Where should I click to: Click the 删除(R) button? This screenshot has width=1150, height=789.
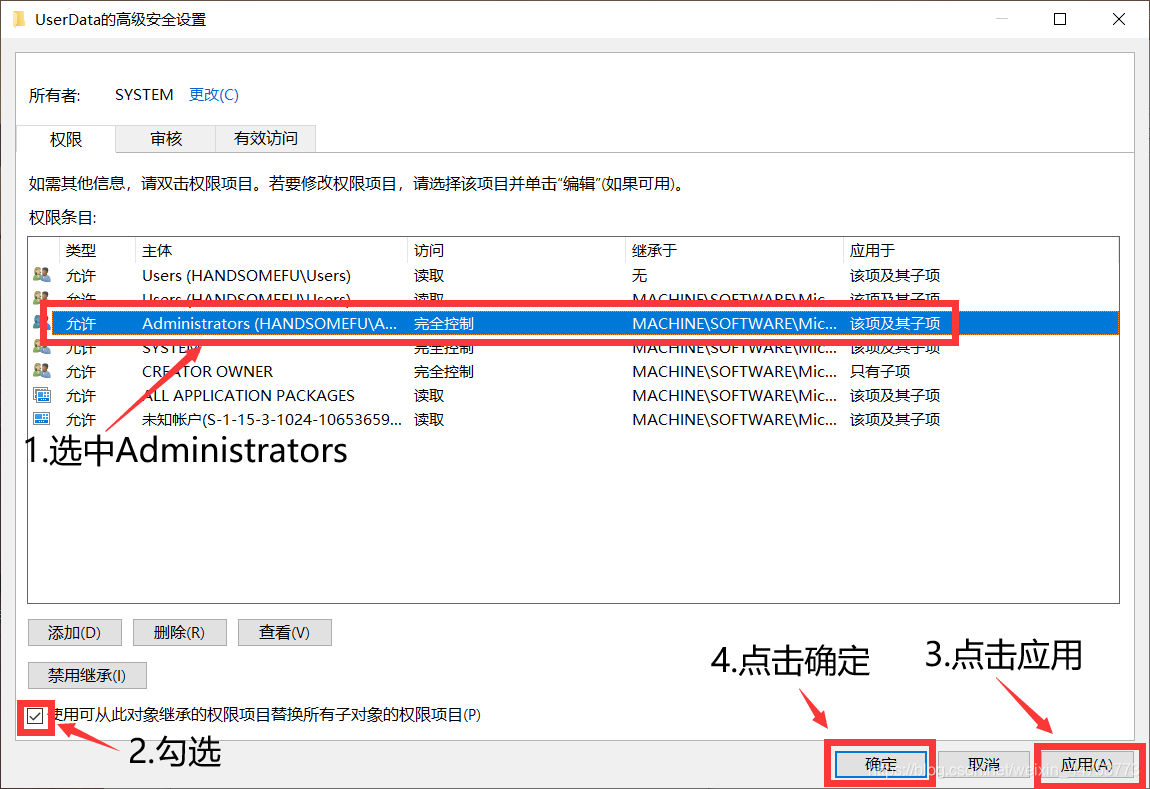pyautogui.click(x=179, y=632)
